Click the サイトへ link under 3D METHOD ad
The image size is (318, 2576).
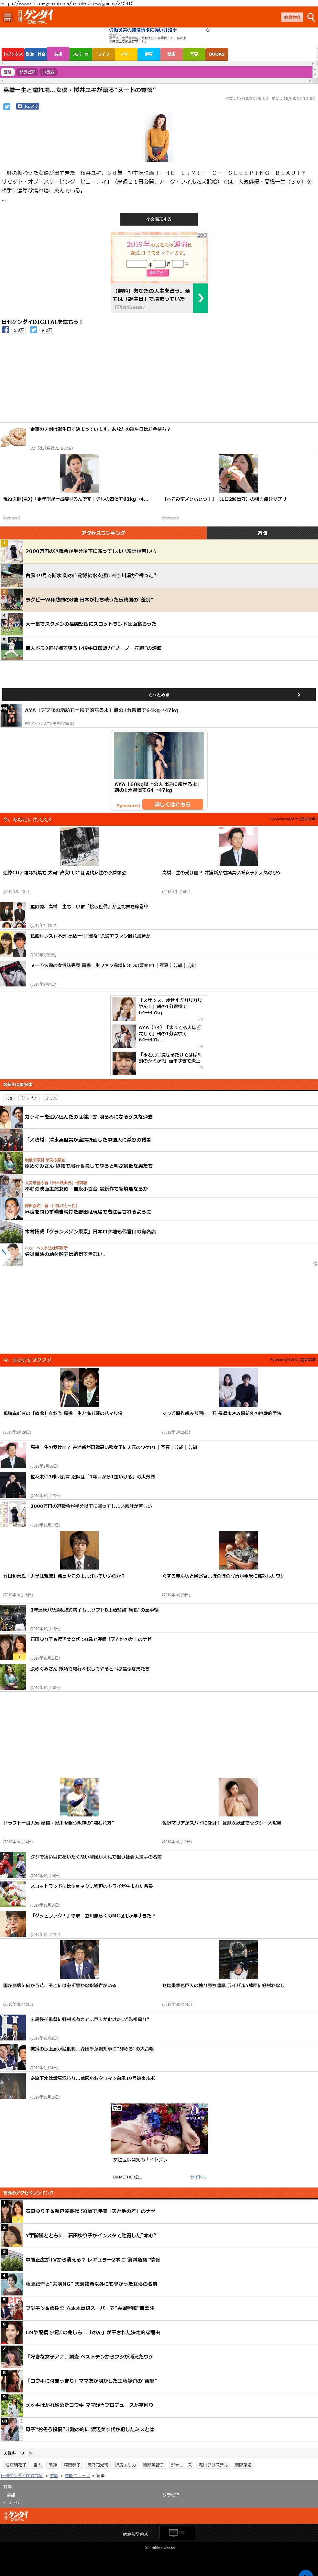198,2177
